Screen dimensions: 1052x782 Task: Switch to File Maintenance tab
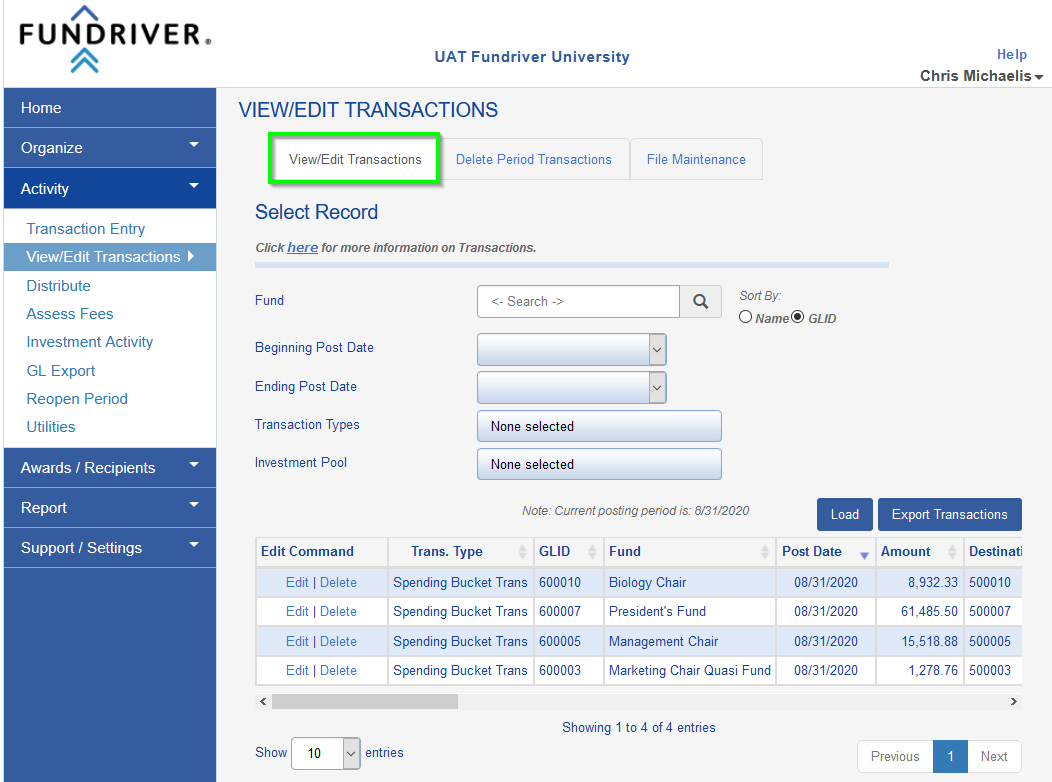[696, 159]
